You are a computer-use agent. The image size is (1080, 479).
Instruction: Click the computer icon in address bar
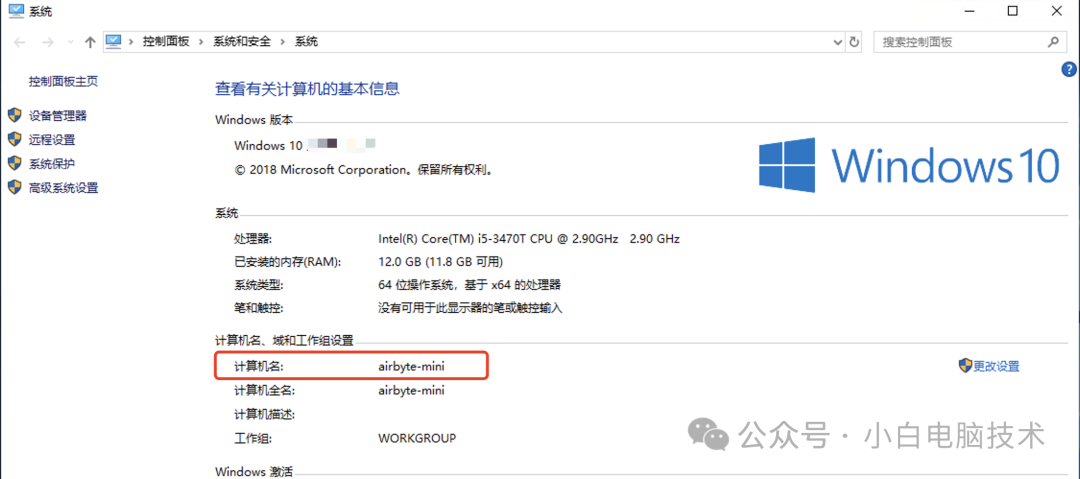(x=113, y=41)
